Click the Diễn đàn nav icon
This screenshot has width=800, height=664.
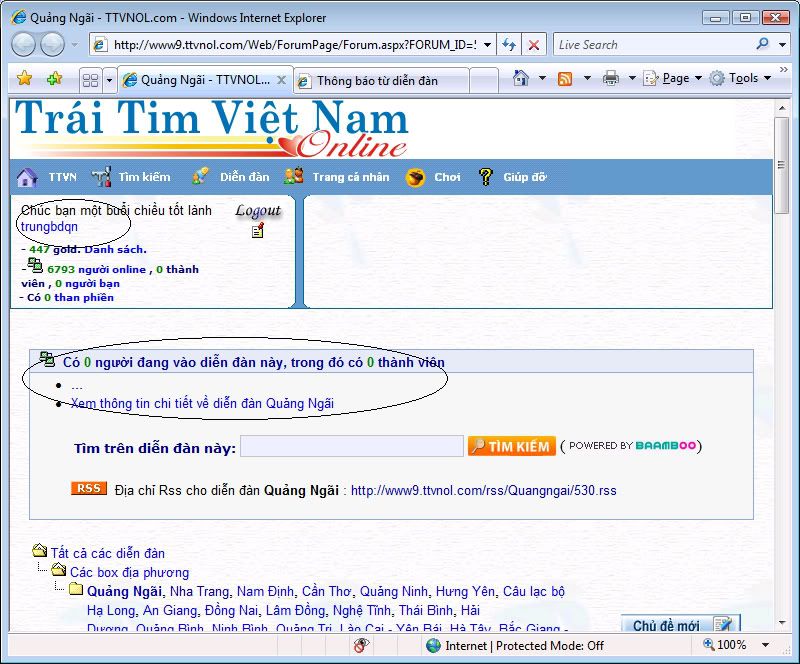(x=200, y=176)
